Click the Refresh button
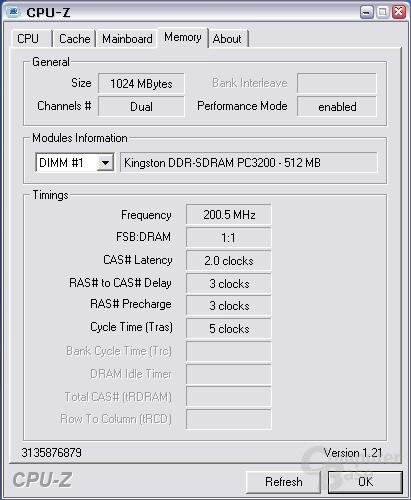411x500 pixels. pos(283,482)
